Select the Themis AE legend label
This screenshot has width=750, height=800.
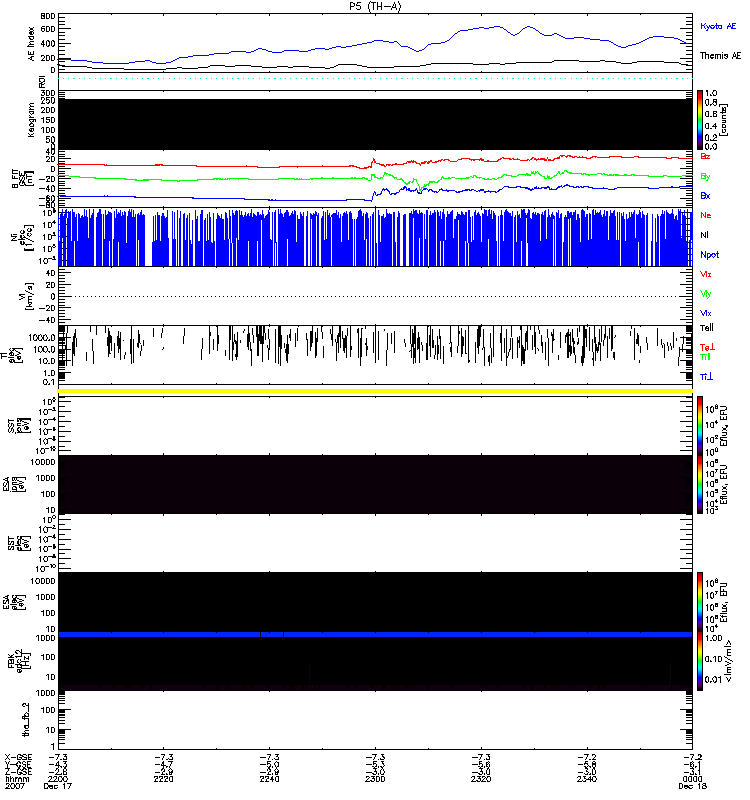tap(720, 56)
